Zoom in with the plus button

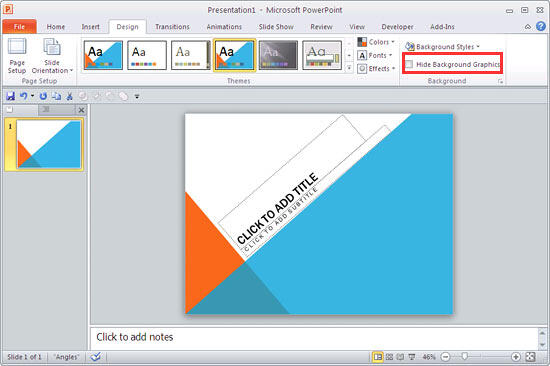pos(516,357)
